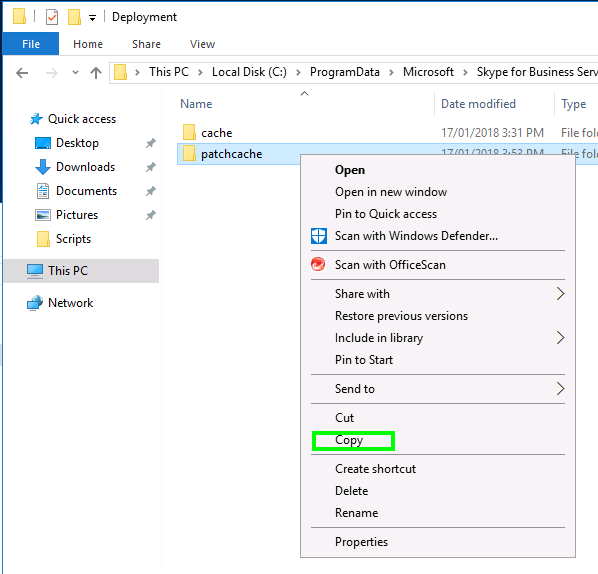Click the Network icon in the sidebar
The image size is (598, 574).
(35, 303)
